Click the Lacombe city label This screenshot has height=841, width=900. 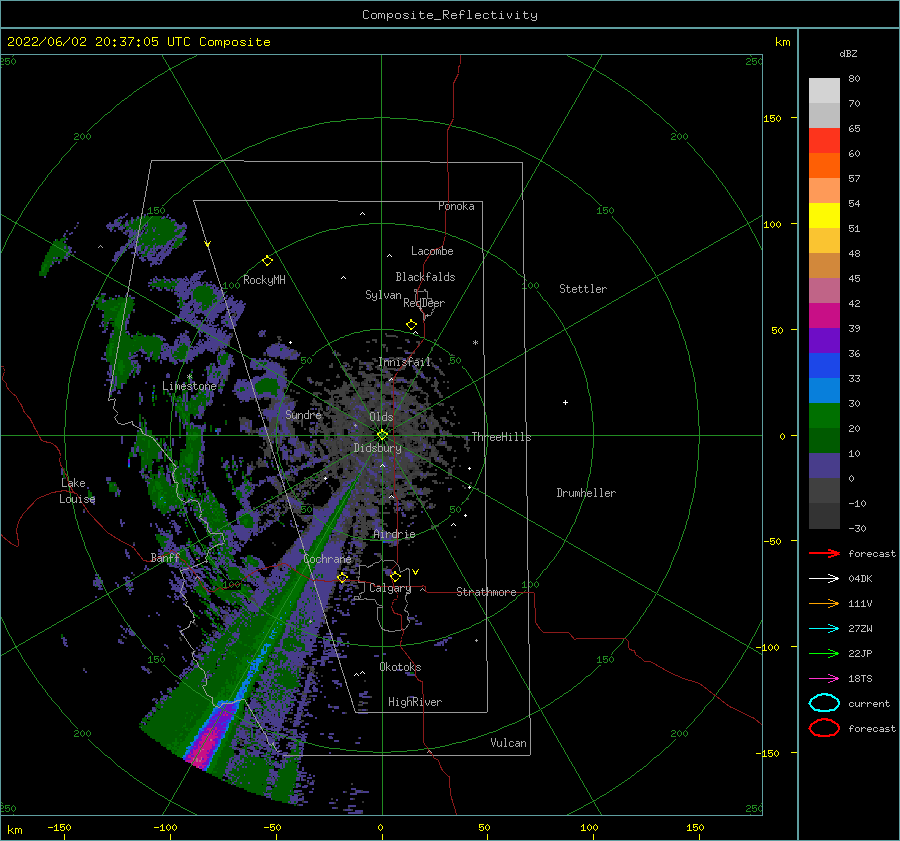[432, 251]
